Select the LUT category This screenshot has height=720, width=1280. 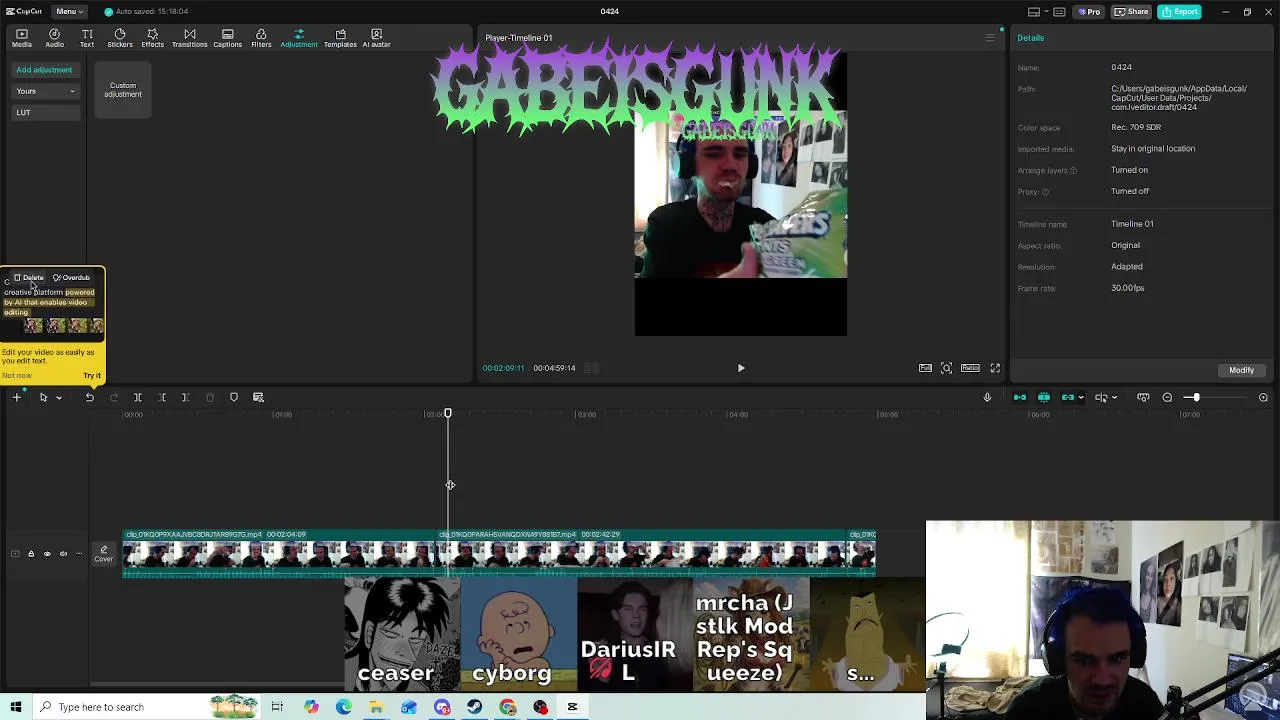[46, 112]
